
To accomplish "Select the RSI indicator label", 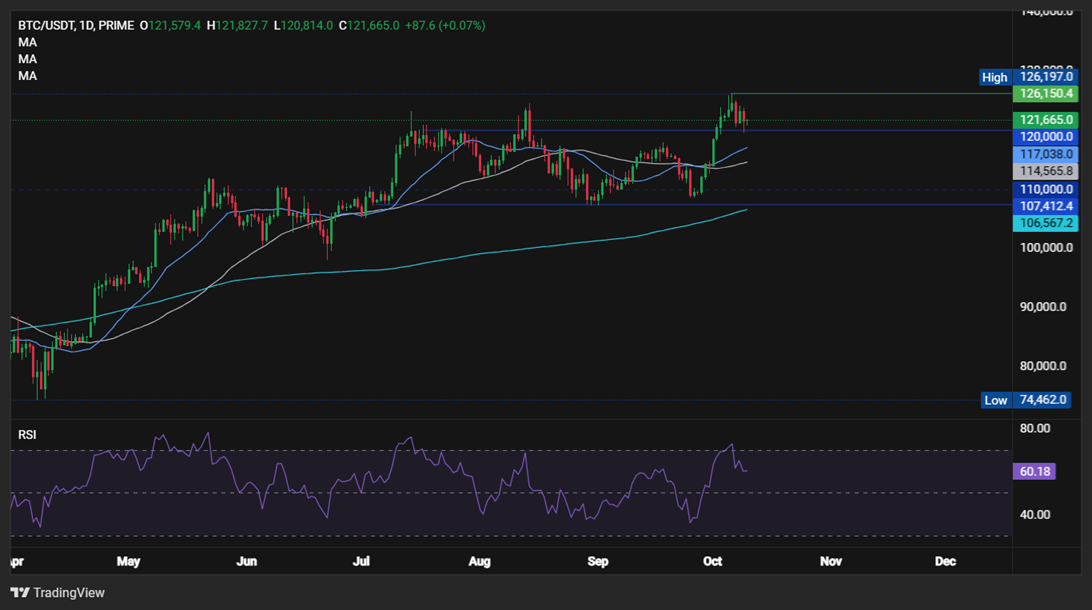I will coord(28,435).
